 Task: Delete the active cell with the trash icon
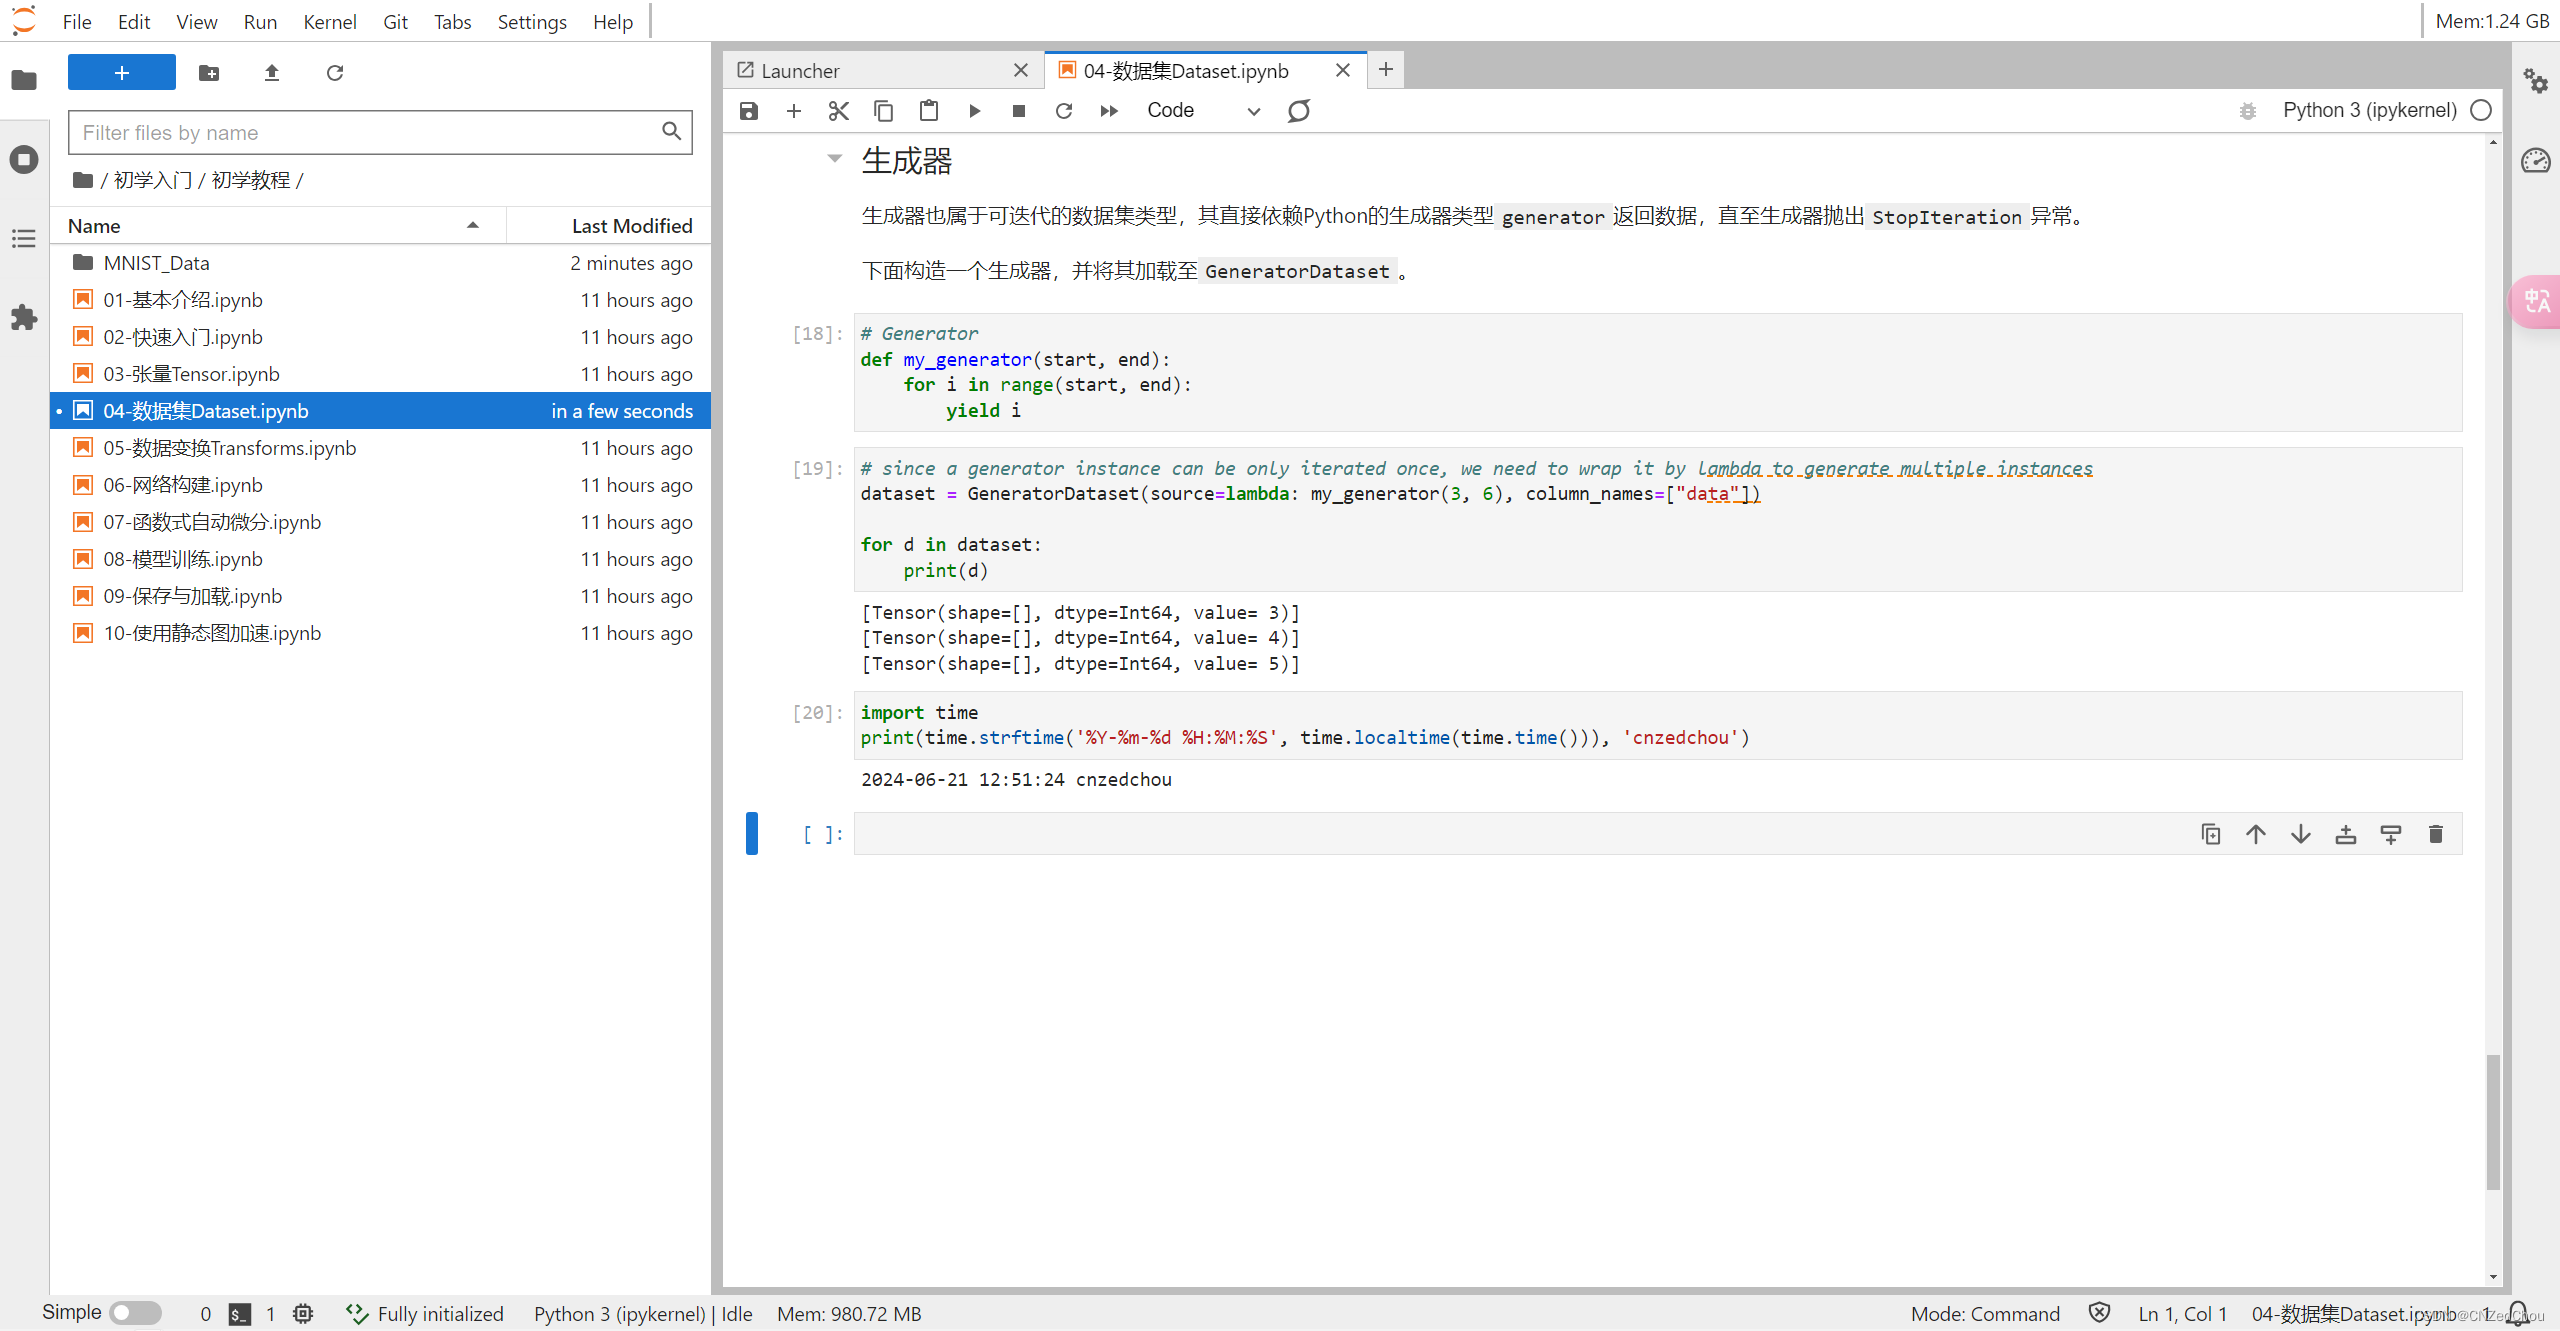[2435, 834]
